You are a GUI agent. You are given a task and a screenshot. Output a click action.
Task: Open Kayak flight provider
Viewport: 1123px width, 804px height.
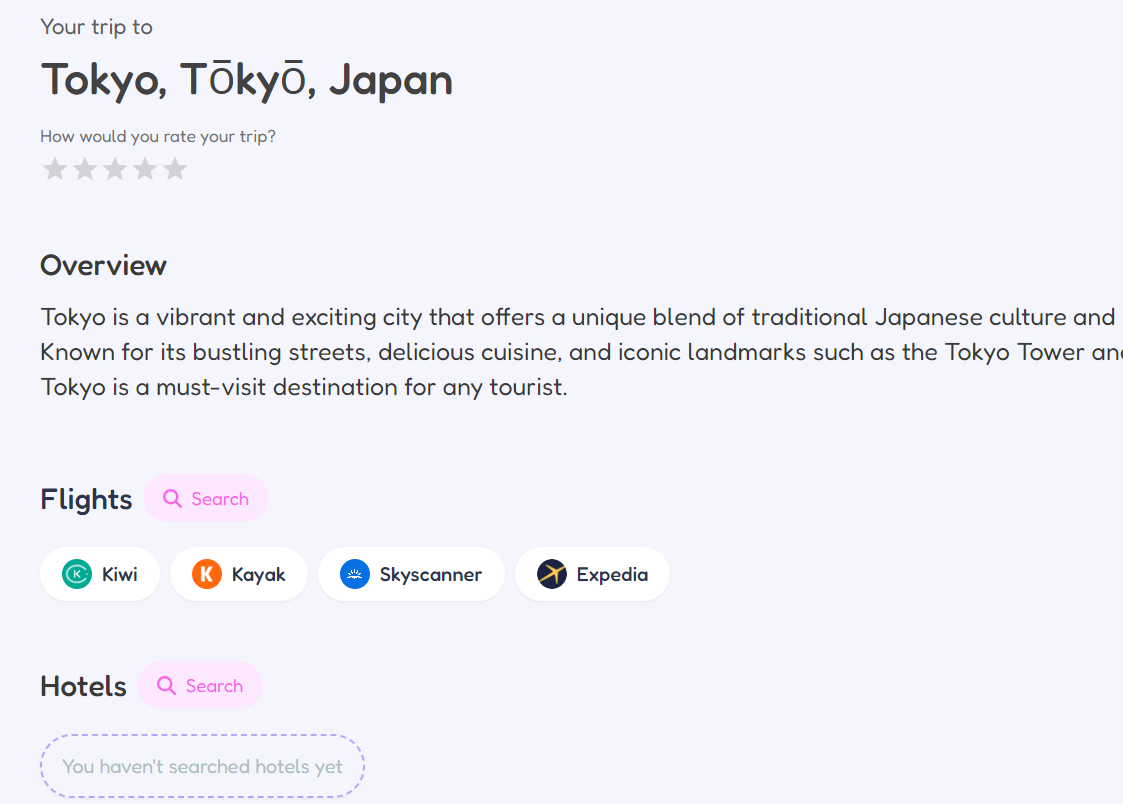click(239, 574)
